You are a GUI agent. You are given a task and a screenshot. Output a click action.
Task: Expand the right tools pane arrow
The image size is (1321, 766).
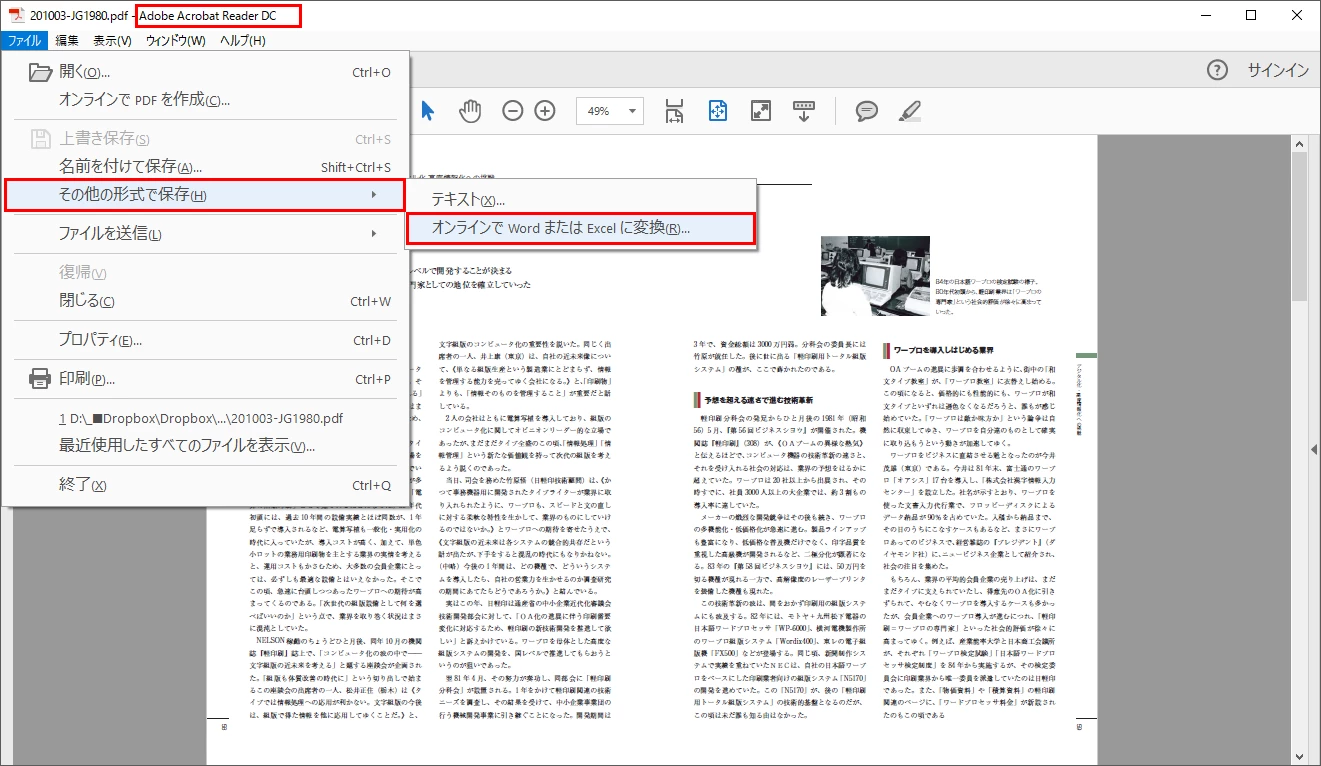1314,451
